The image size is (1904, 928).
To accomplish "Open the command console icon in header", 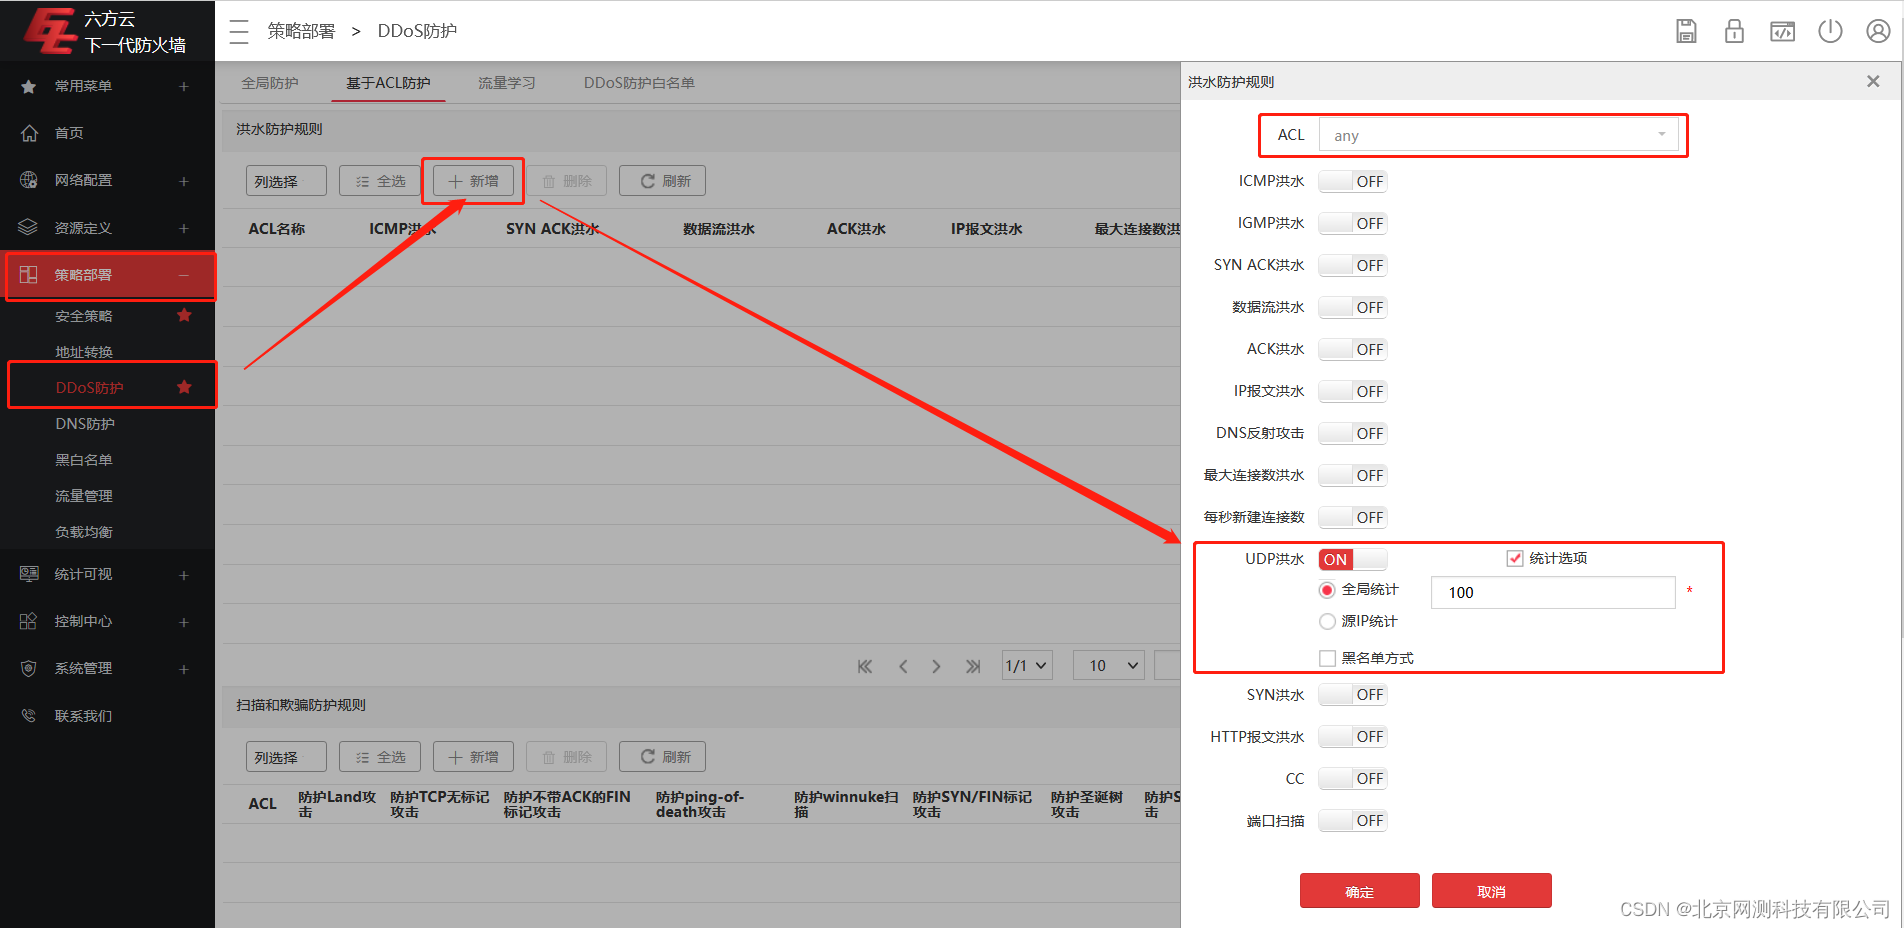I will coord(1782,31).
